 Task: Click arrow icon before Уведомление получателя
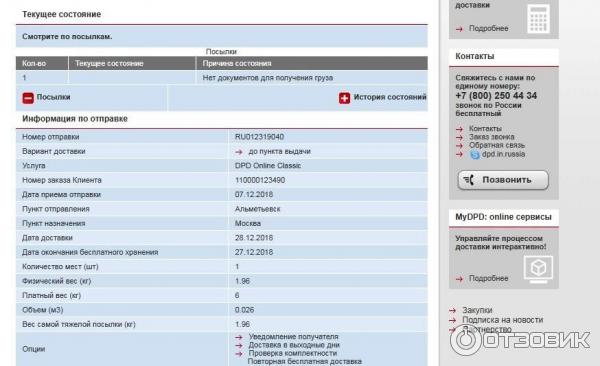(x=239, y=337)
